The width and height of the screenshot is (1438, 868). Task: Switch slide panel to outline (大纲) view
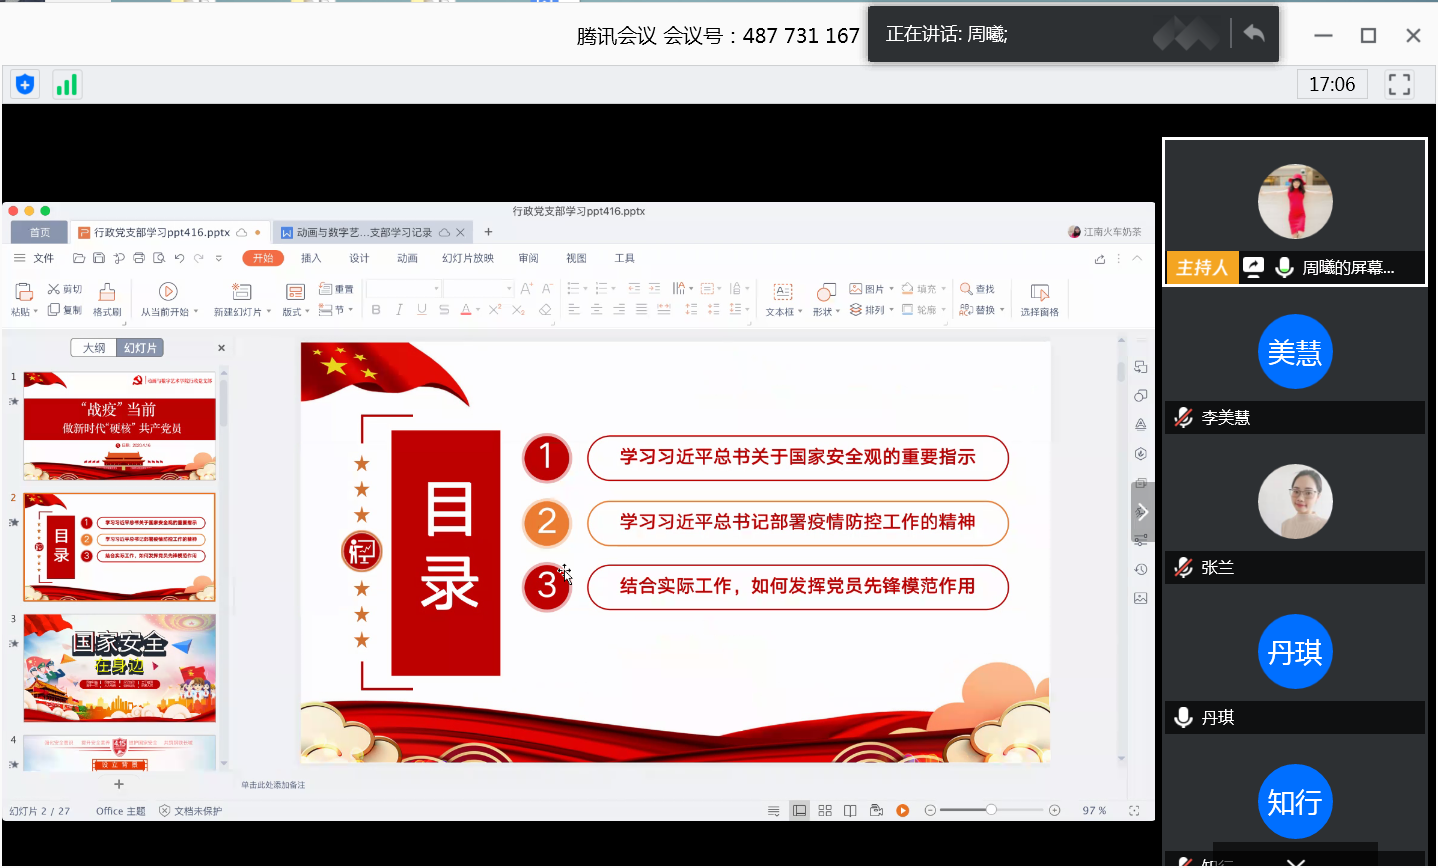point(94,348)
